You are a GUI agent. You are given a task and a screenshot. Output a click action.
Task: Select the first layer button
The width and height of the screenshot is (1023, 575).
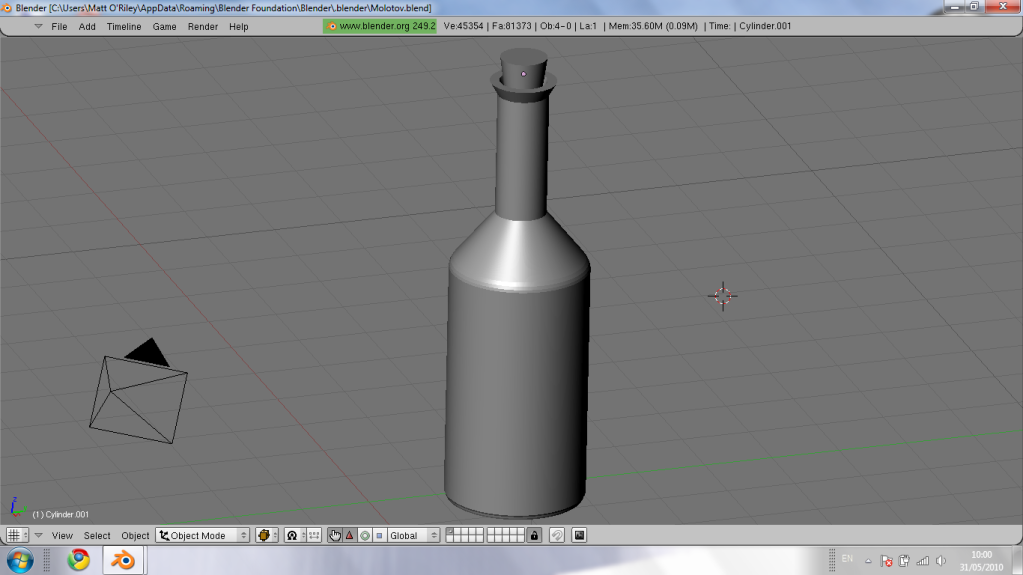click(x=450, y=532)
